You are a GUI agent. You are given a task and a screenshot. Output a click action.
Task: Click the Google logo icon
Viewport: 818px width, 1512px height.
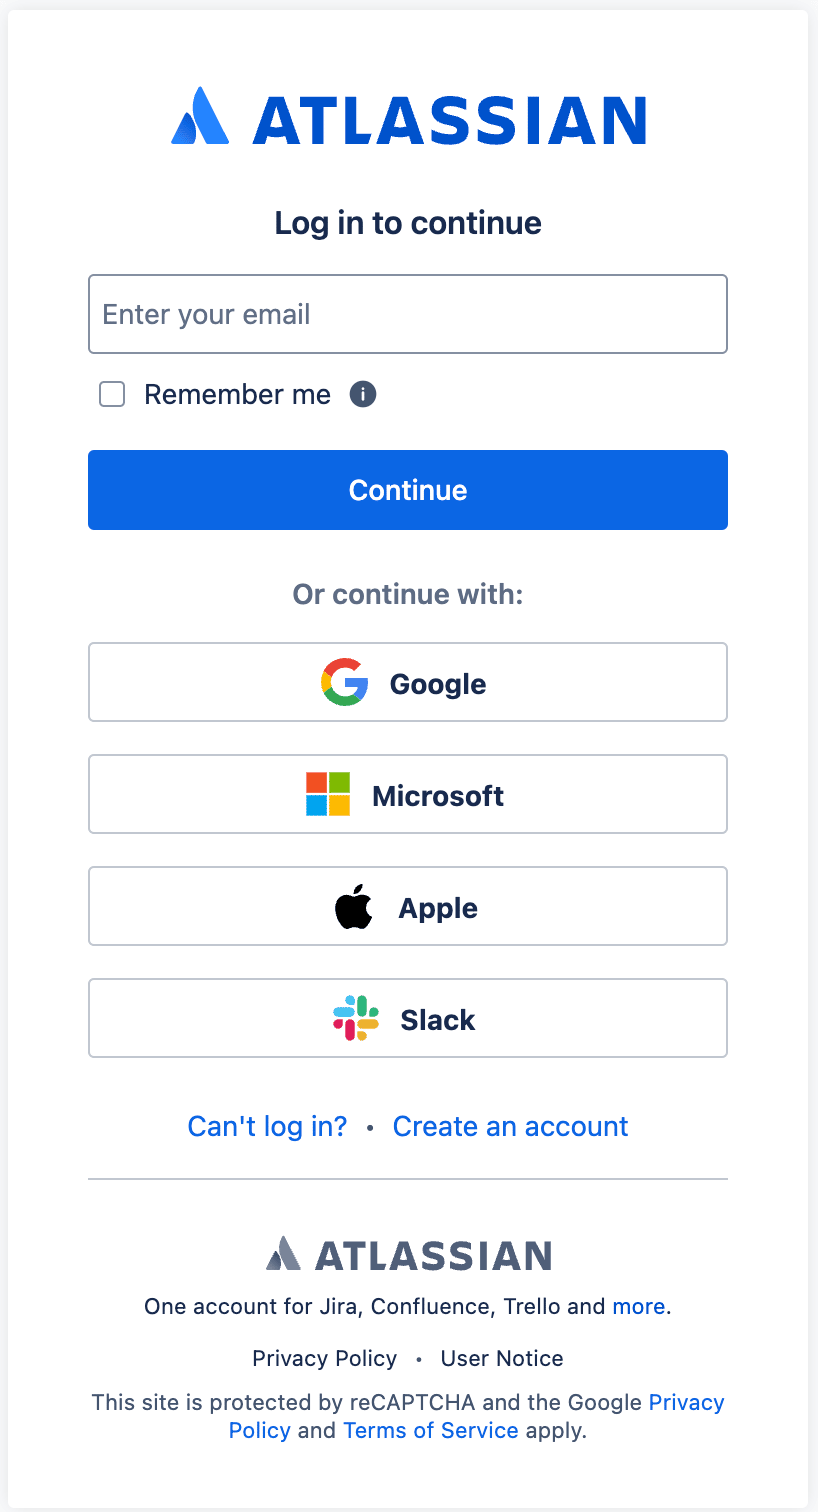coord(344,683)
